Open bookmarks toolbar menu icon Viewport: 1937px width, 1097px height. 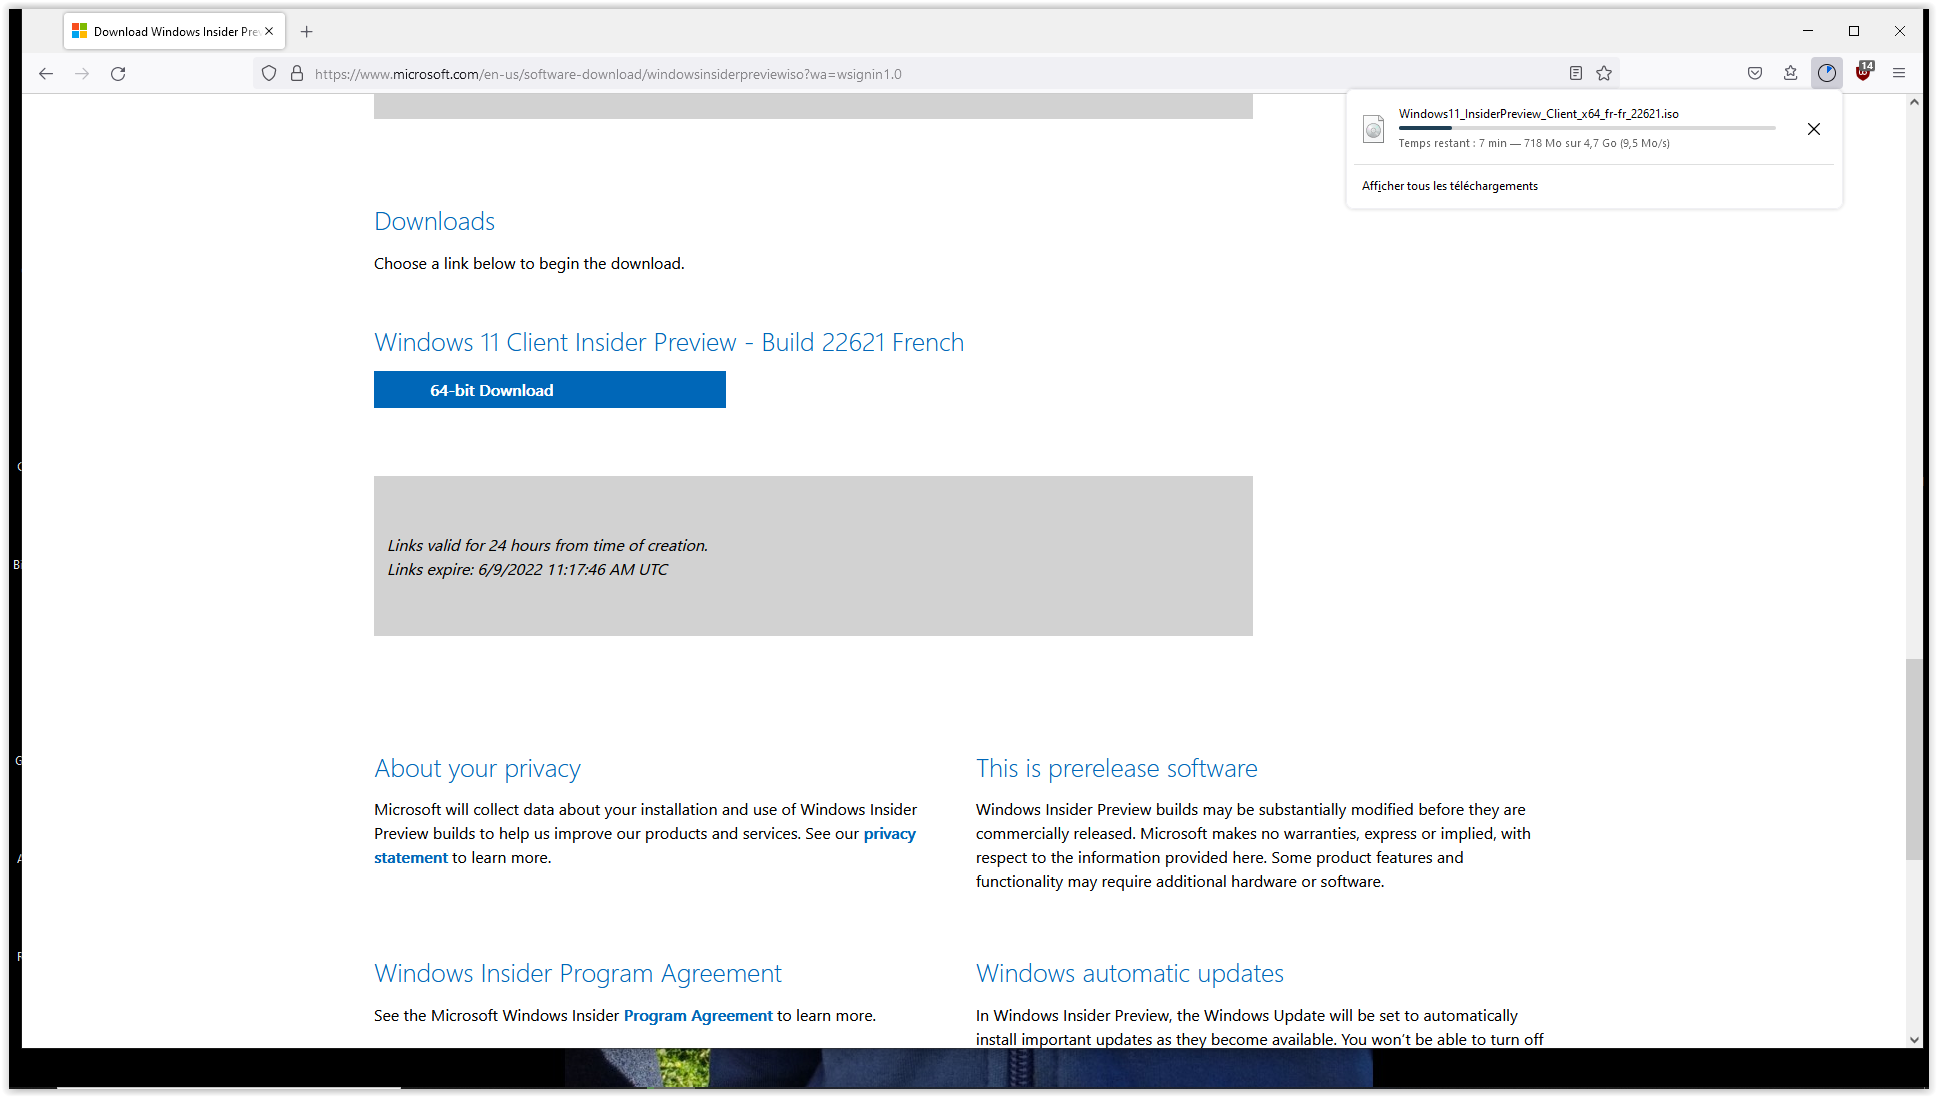[x=1790, y=73]
